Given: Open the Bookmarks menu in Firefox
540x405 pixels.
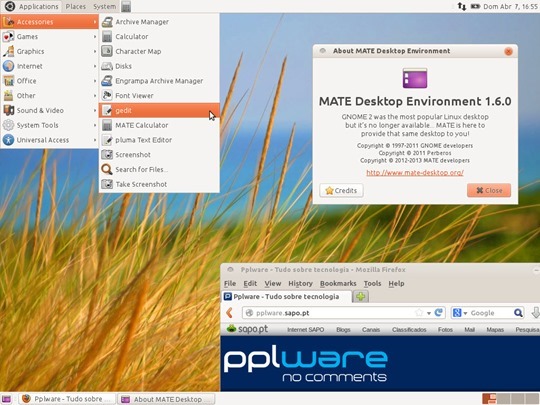Looking at the screenshot, I should click(338, 283).
